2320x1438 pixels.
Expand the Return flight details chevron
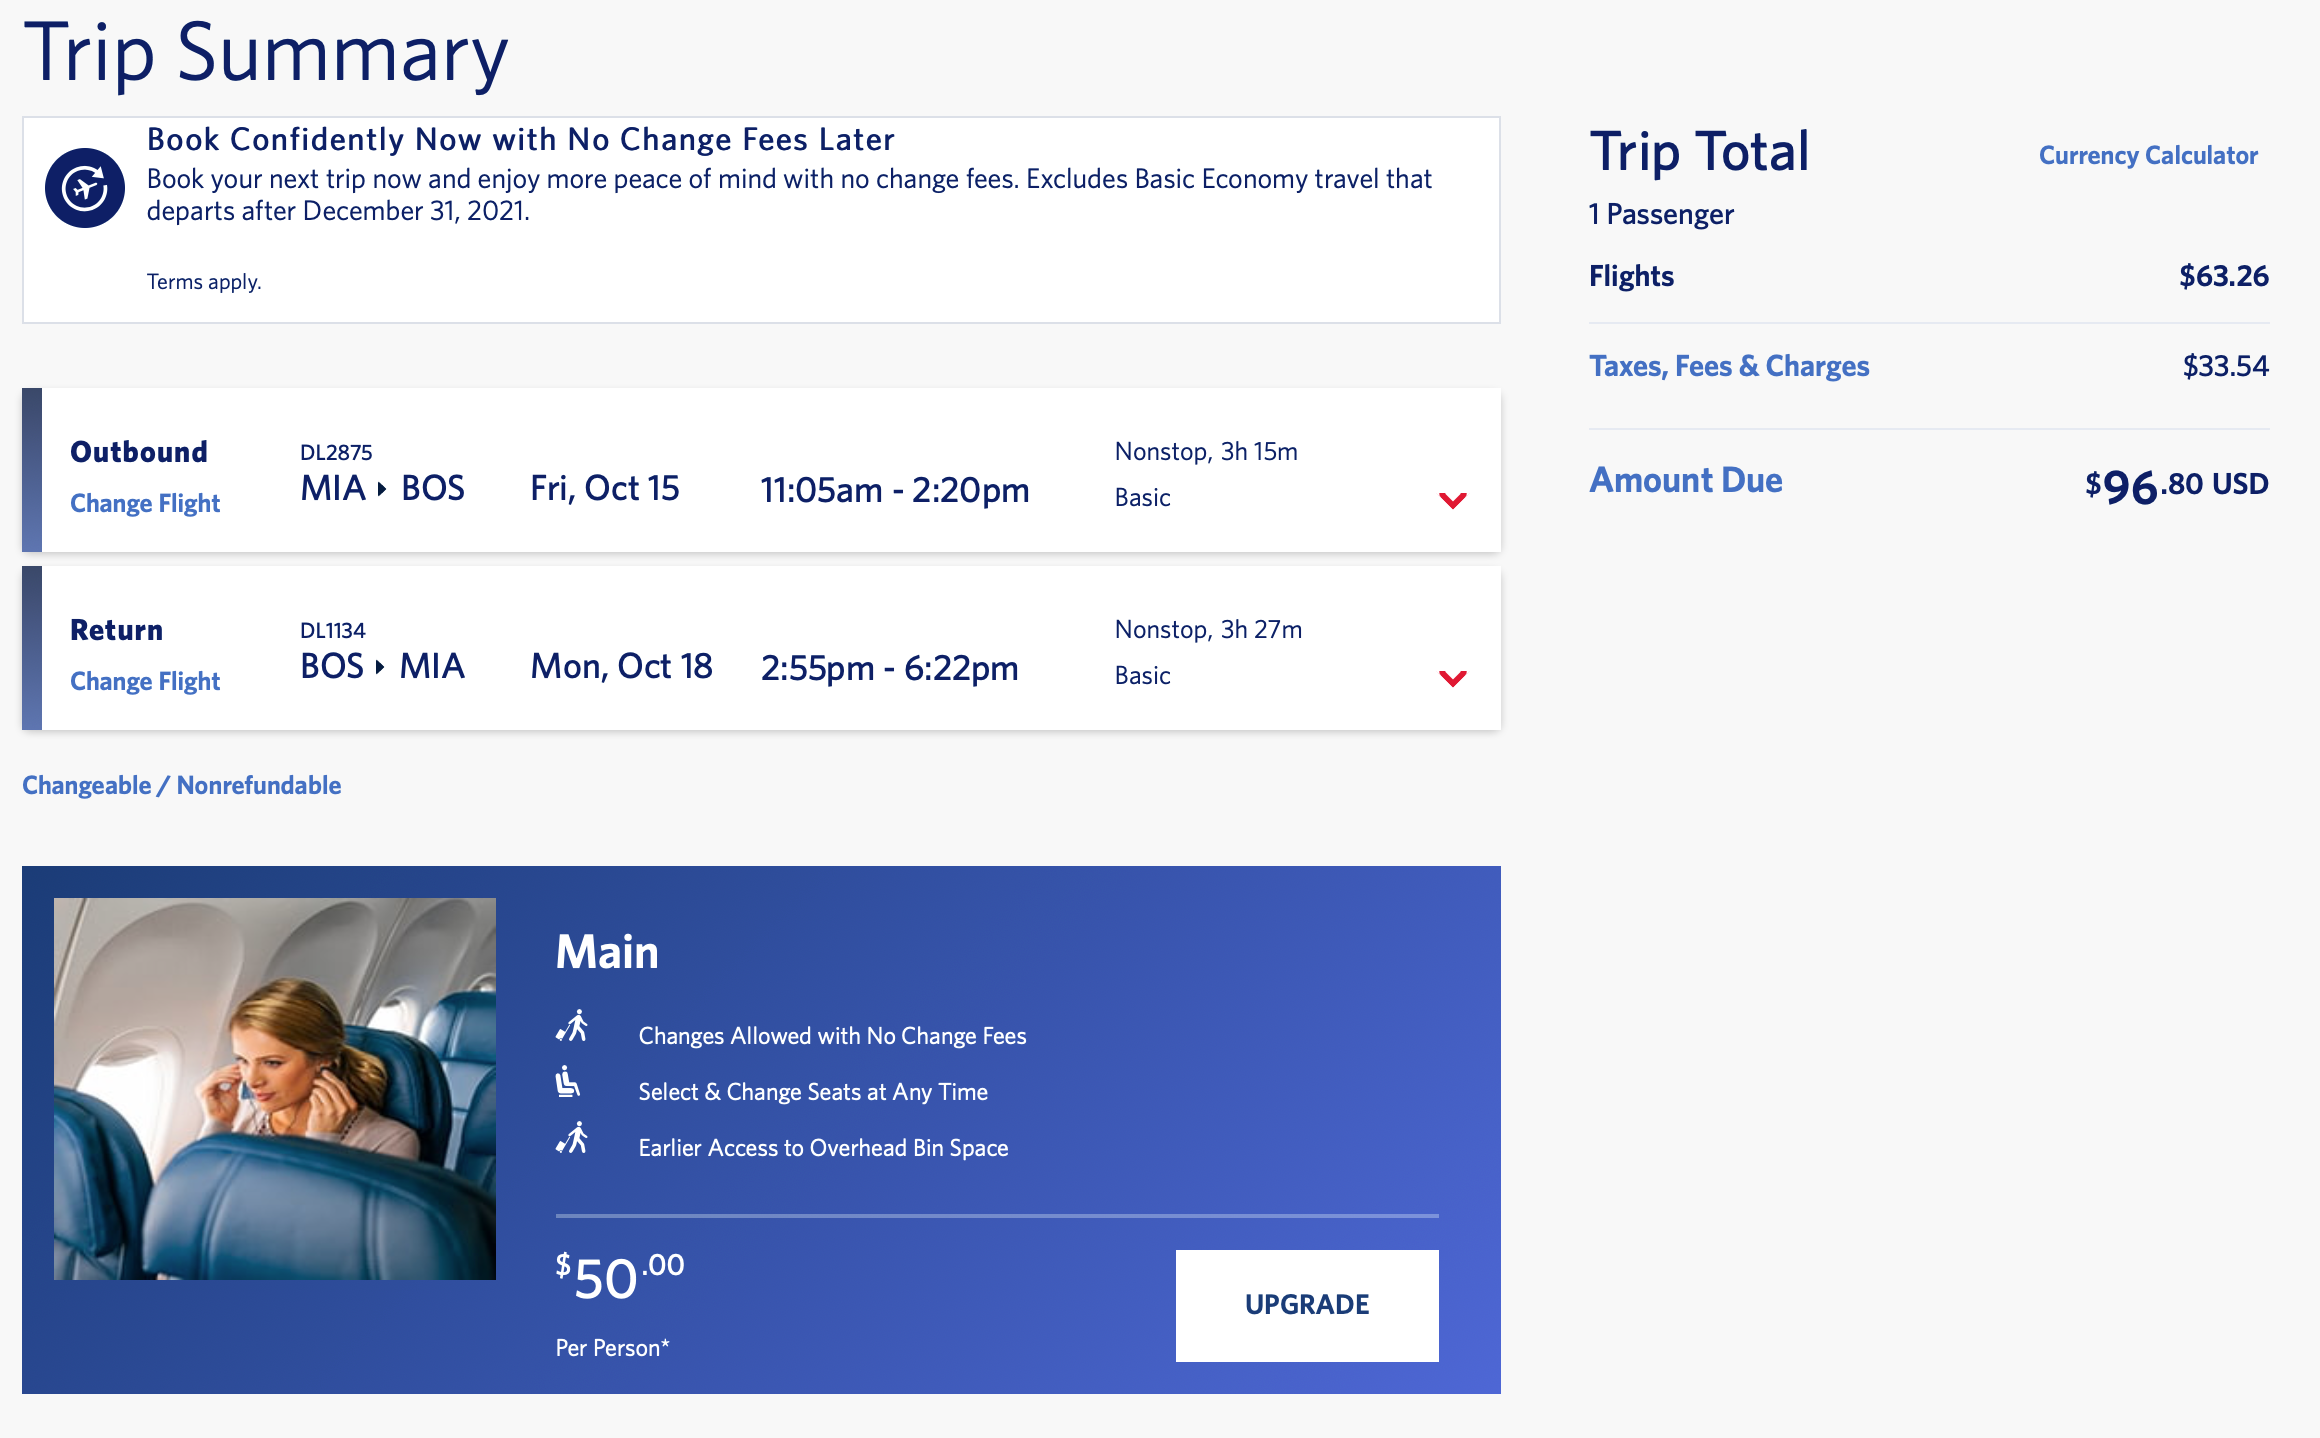(x=1452, y=678)
